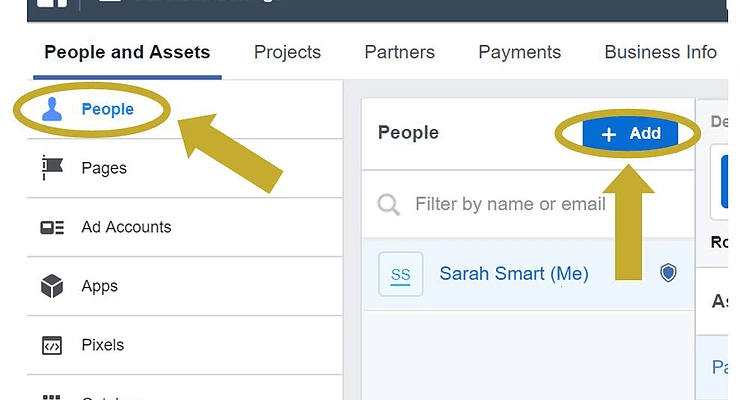
Task: Click the People person icon in sidebar
Action: tap(52, 110)
